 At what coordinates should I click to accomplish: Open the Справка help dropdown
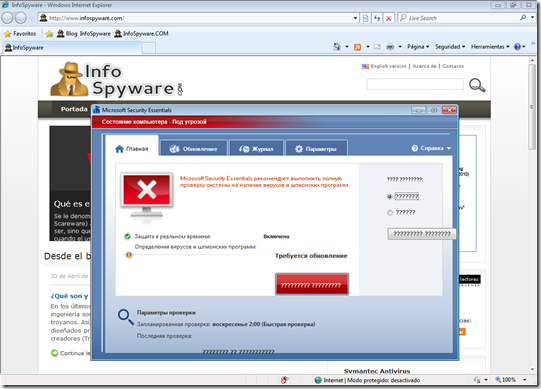[x=431, y=148]
